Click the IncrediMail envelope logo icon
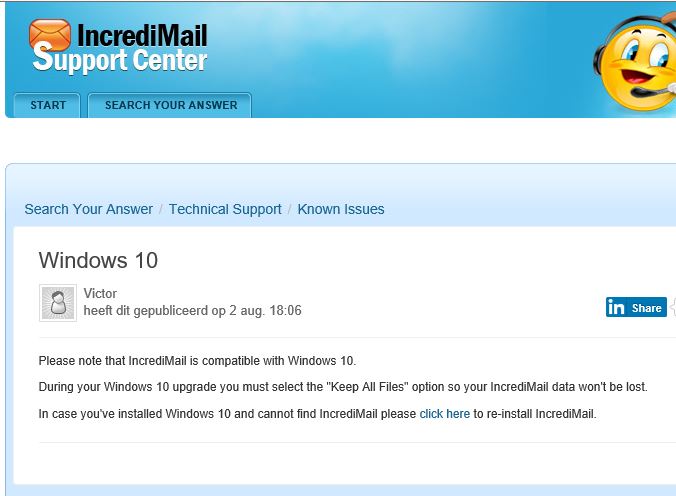Viewport: 676px width, 496px height. pyautogui.click(x=50, y=35)
